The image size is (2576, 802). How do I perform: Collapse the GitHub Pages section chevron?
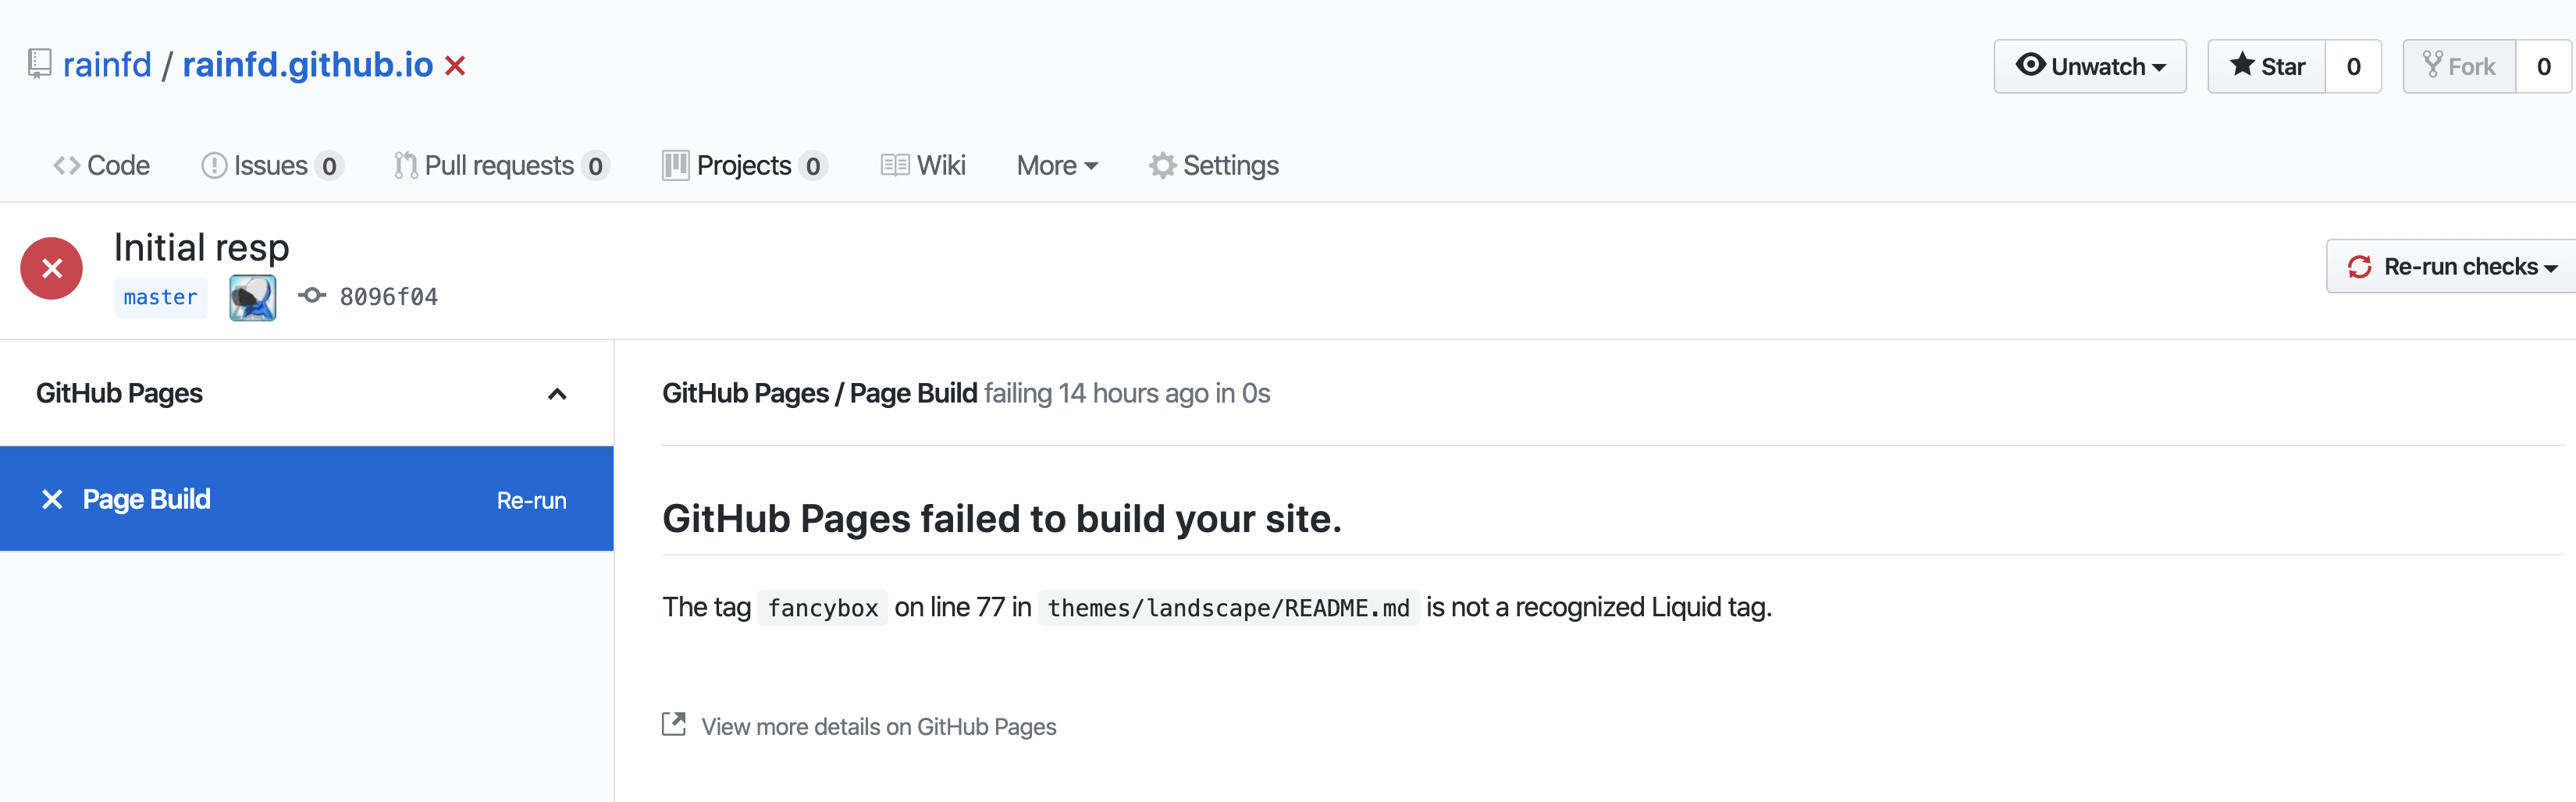[x=557, y=393]
